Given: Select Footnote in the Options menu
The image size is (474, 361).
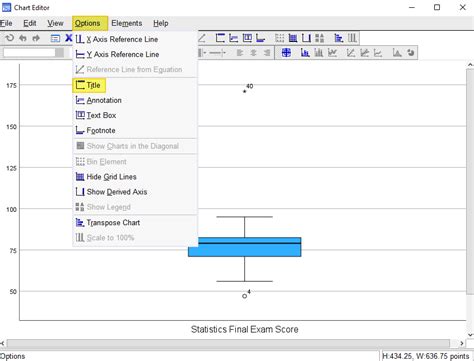Looking at the screenshot, I should pos(135,130).
